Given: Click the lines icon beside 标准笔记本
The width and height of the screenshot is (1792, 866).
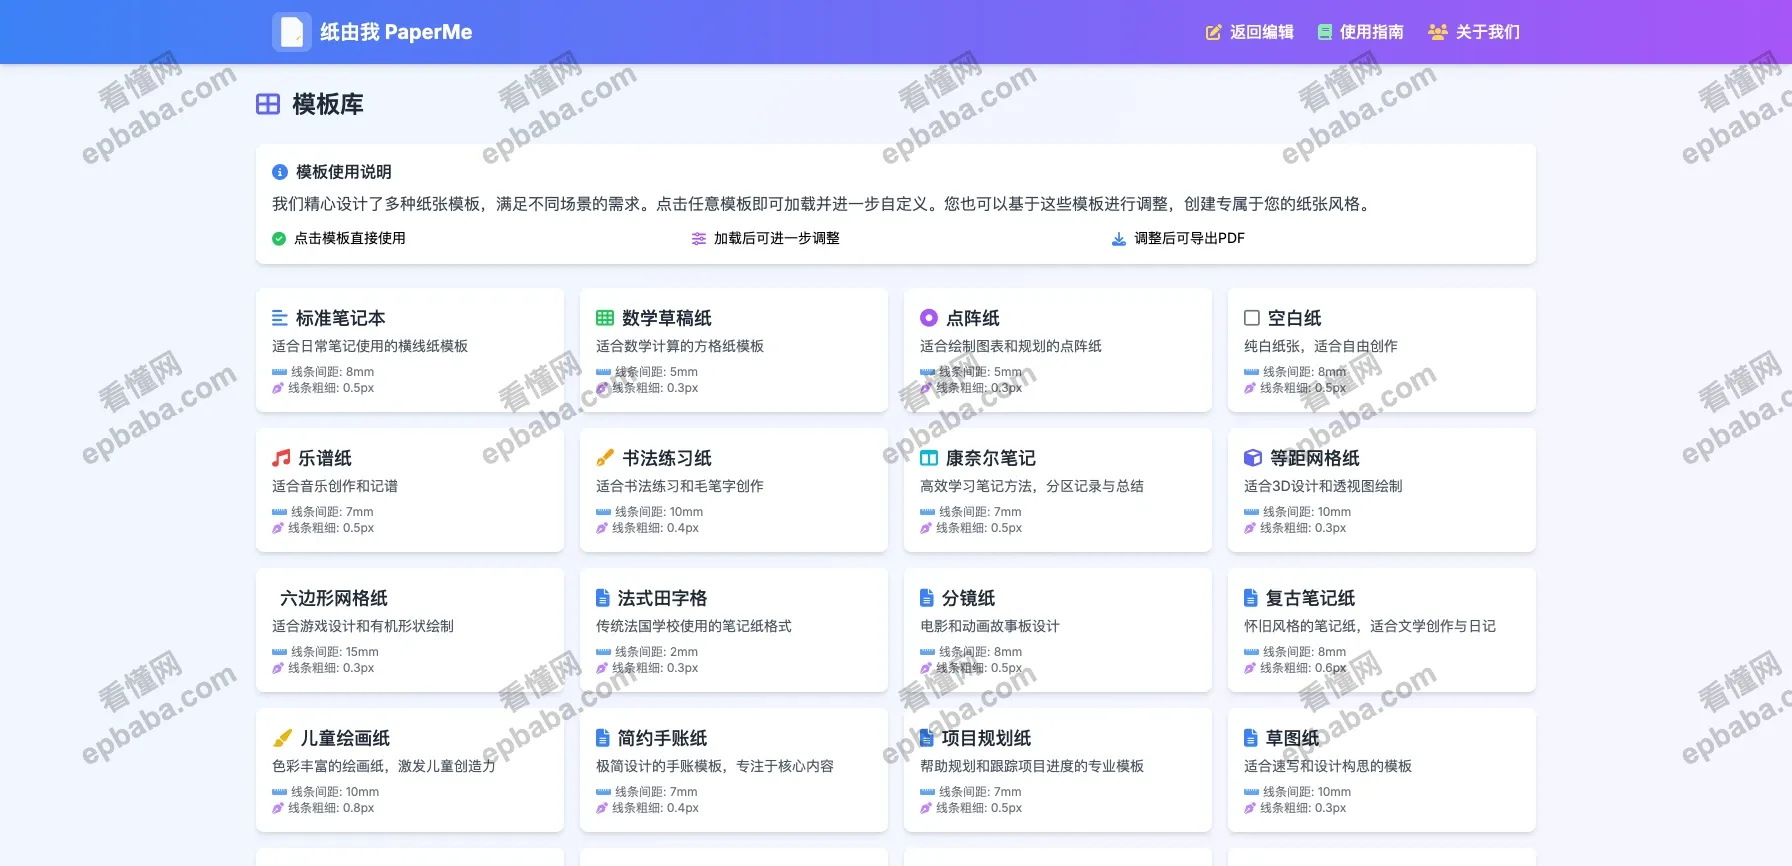Looking at the screenshot, I should point(280,318).
